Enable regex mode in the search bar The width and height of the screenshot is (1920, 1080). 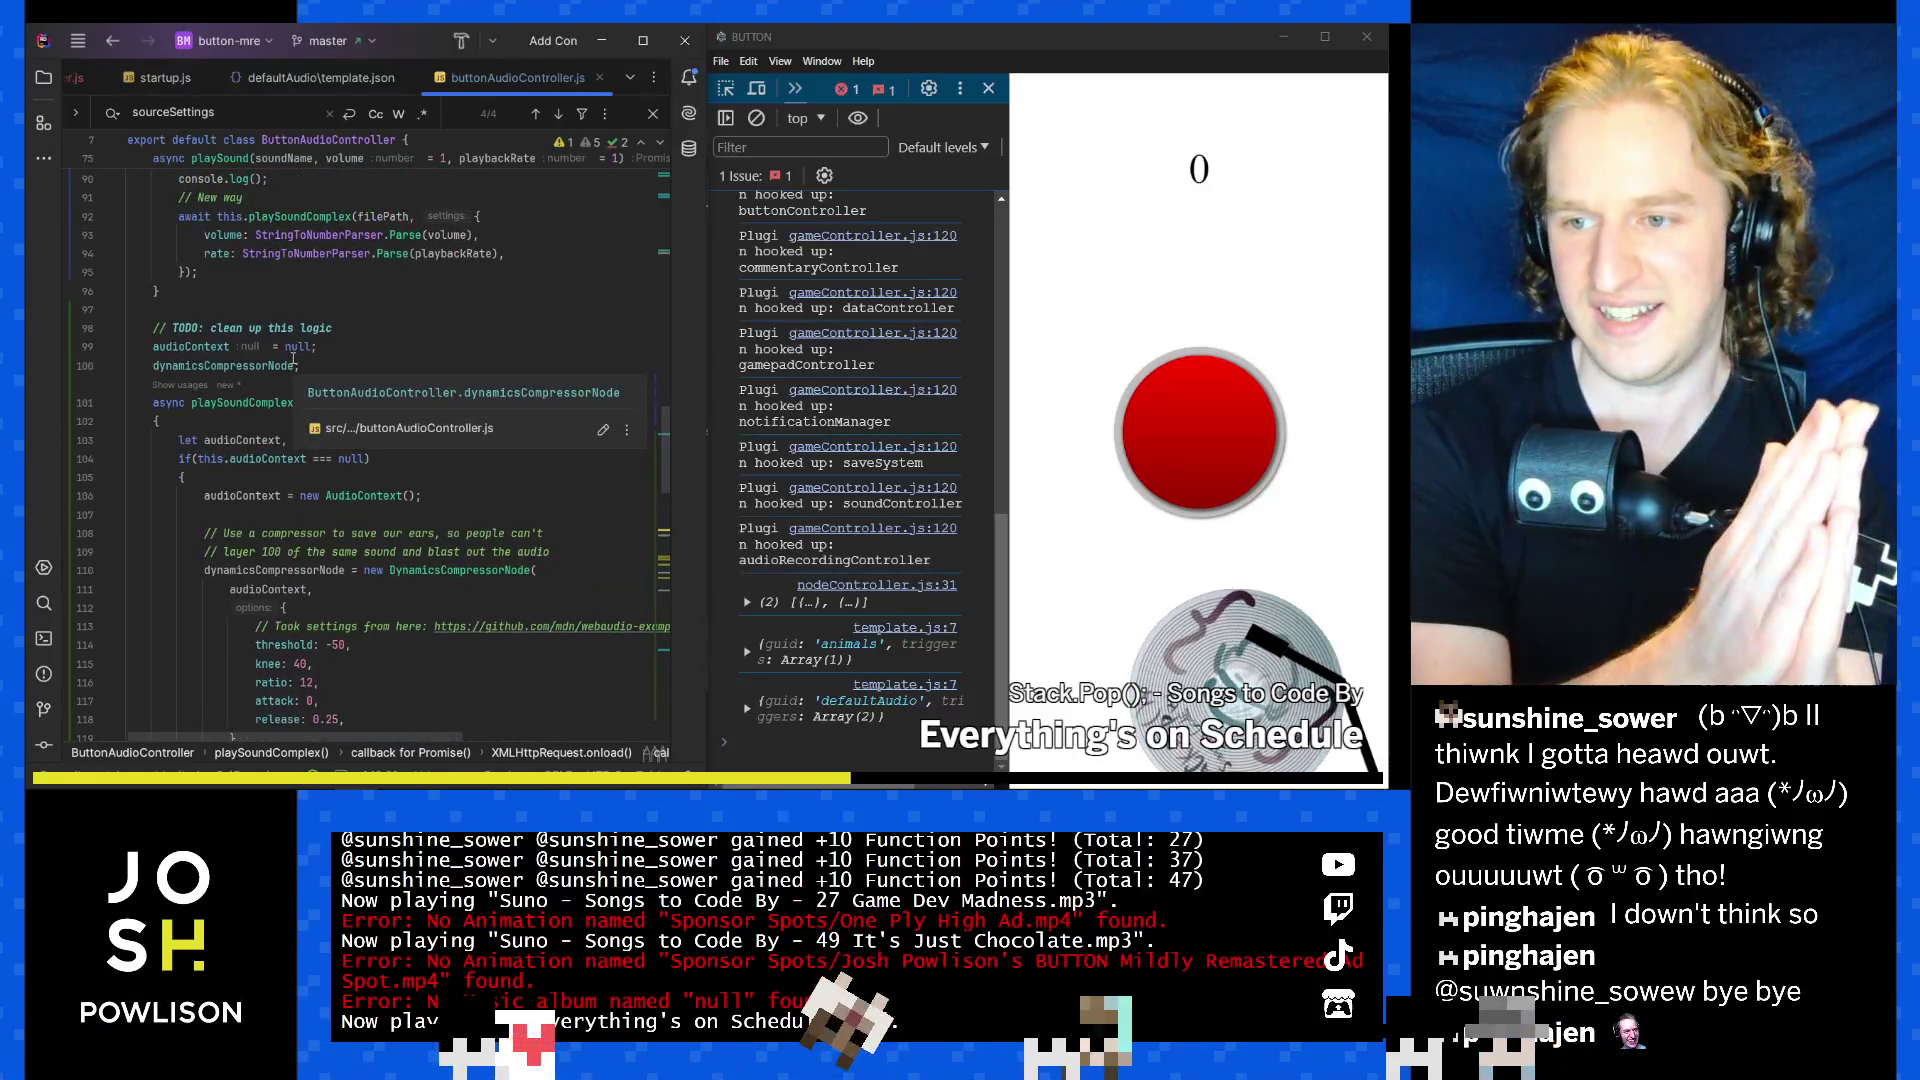pyautogui.click(x=422, y=113)
